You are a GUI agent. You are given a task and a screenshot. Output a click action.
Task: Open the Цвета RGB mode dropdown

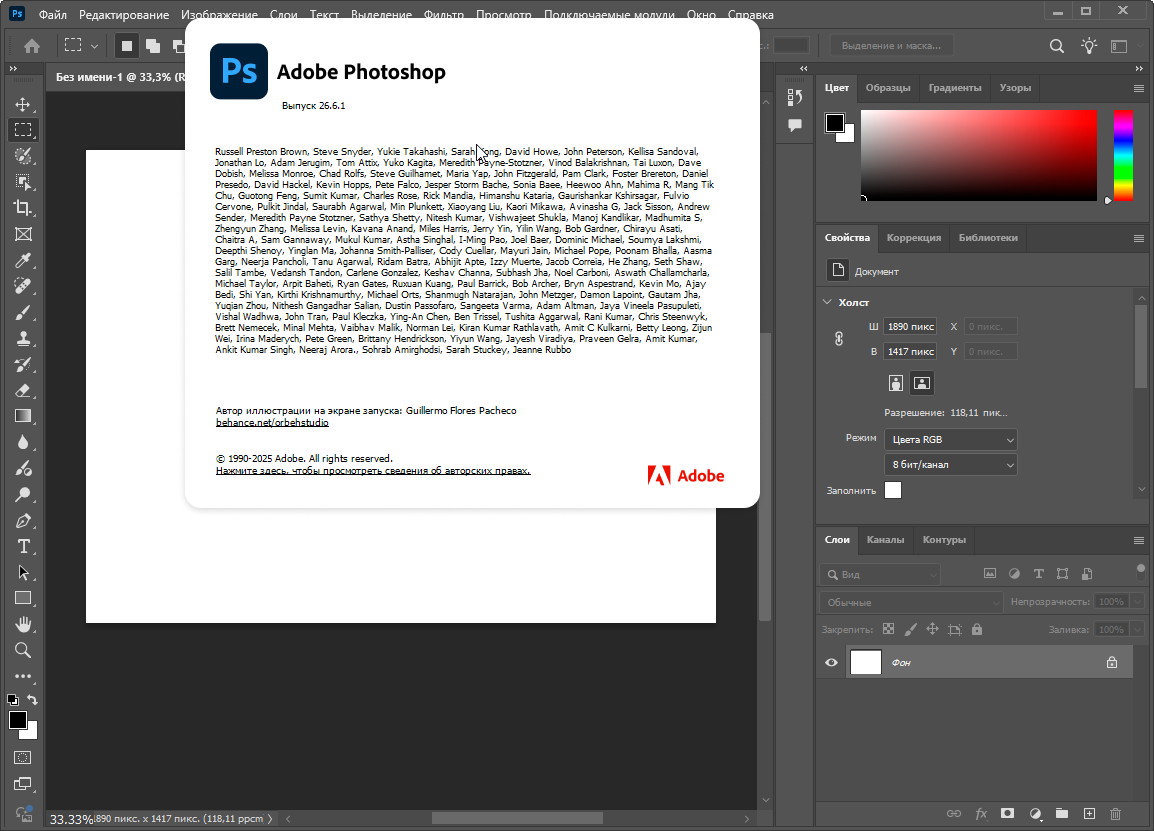coord(951,439)
